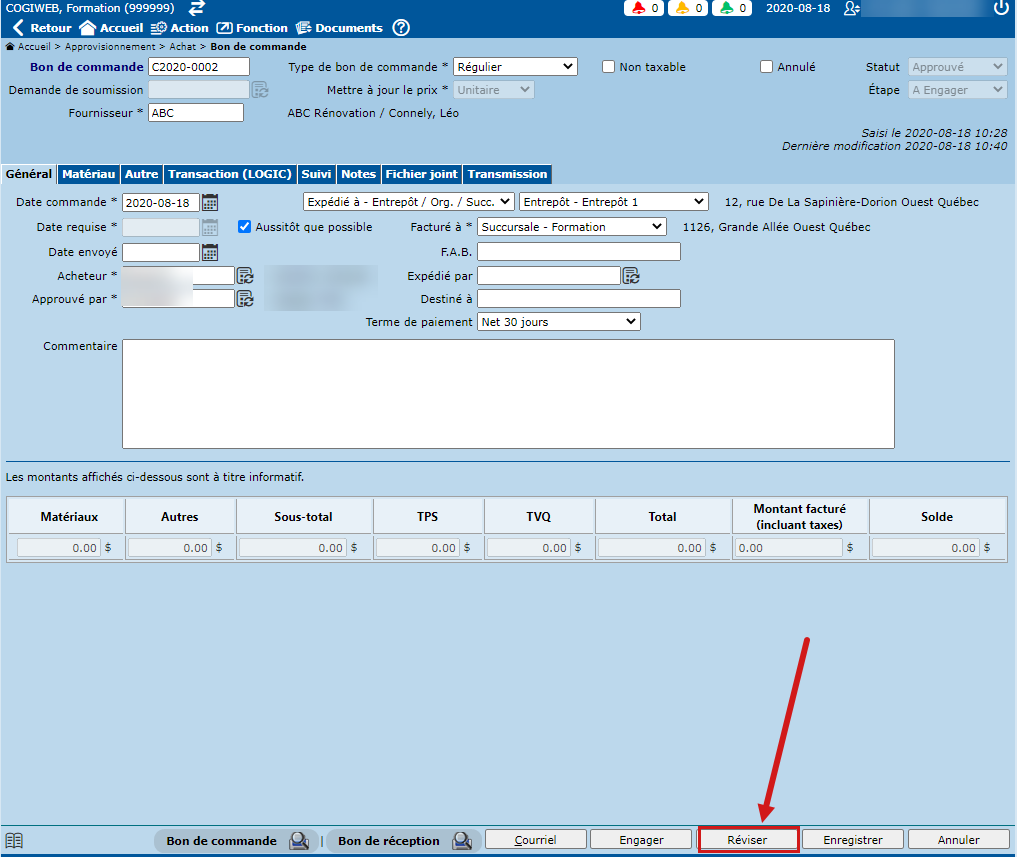
Task: Click the help question mark icon
Action: (401, 28)
